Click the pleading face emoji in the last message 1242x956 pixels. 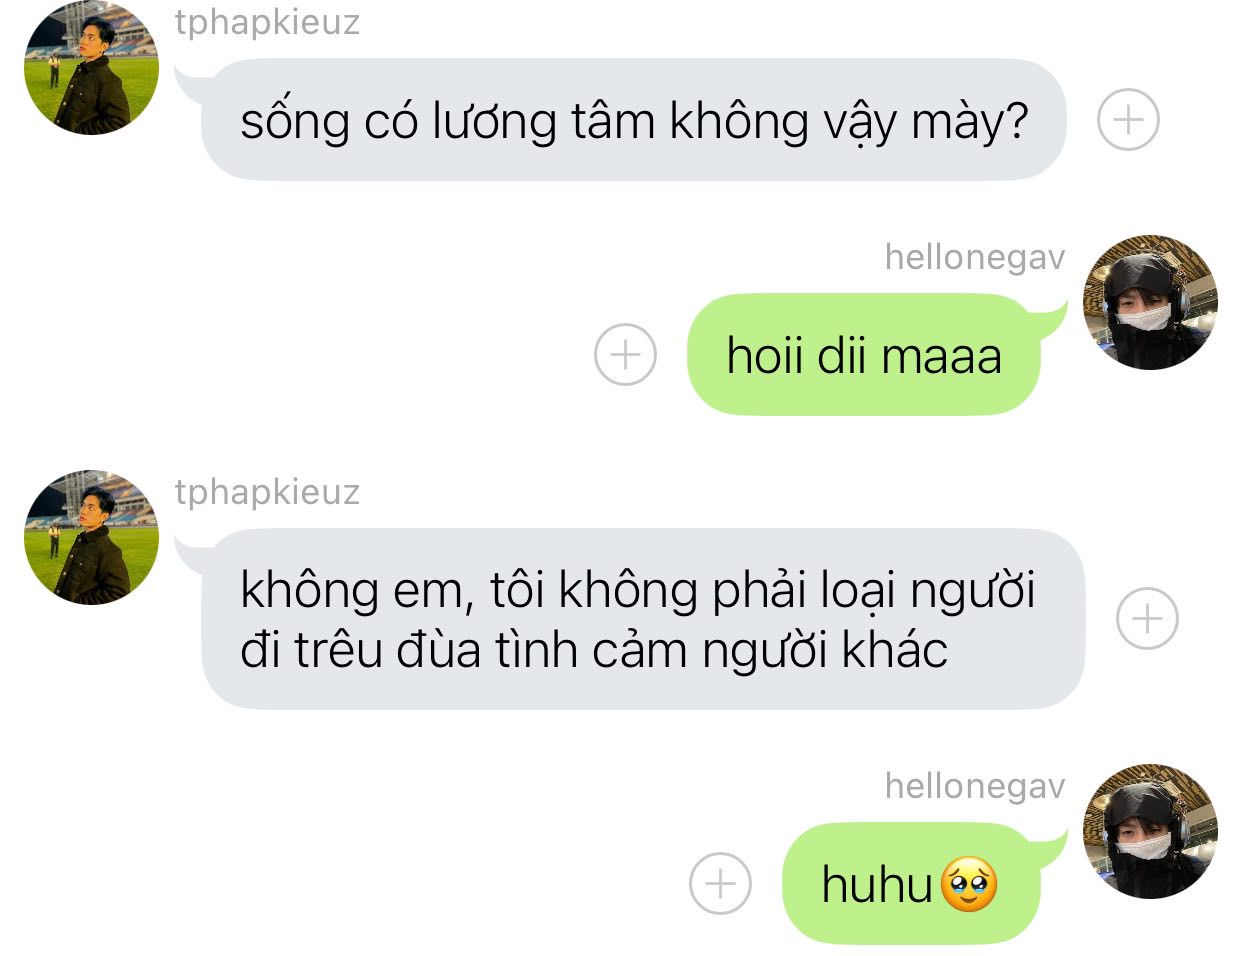969,885
